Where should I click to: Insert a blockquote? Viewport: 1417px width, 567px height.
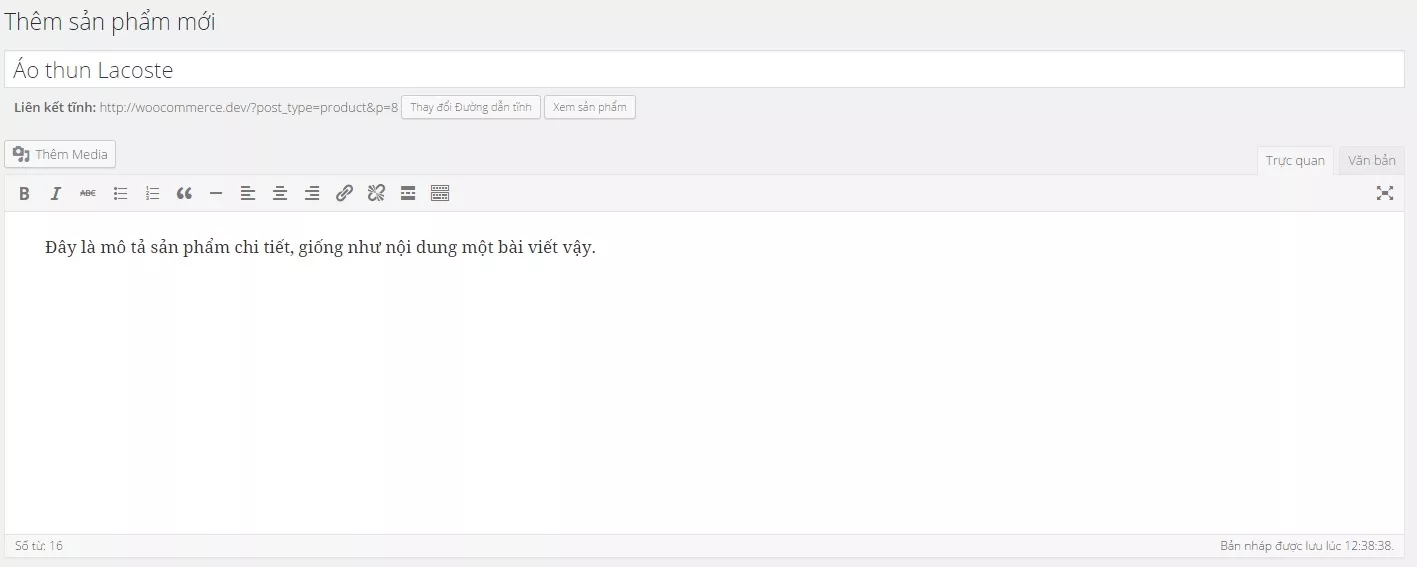(184, 194)
